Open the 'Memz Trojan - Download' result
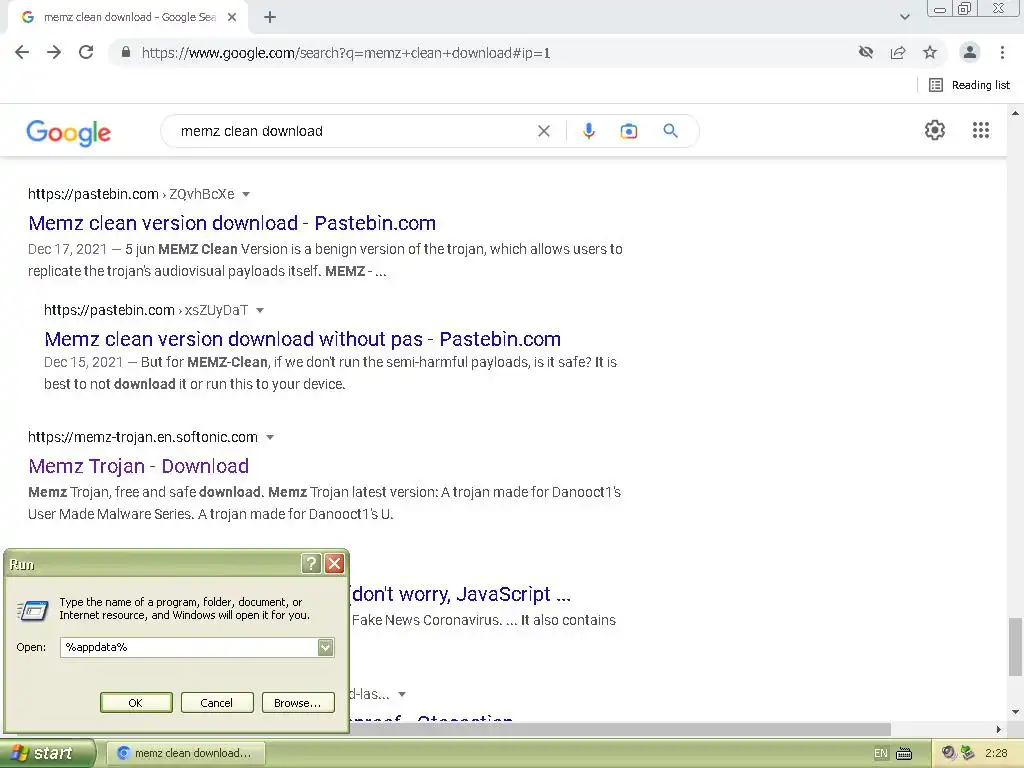This screenshot has width=1024, height=768. [138, 466]
